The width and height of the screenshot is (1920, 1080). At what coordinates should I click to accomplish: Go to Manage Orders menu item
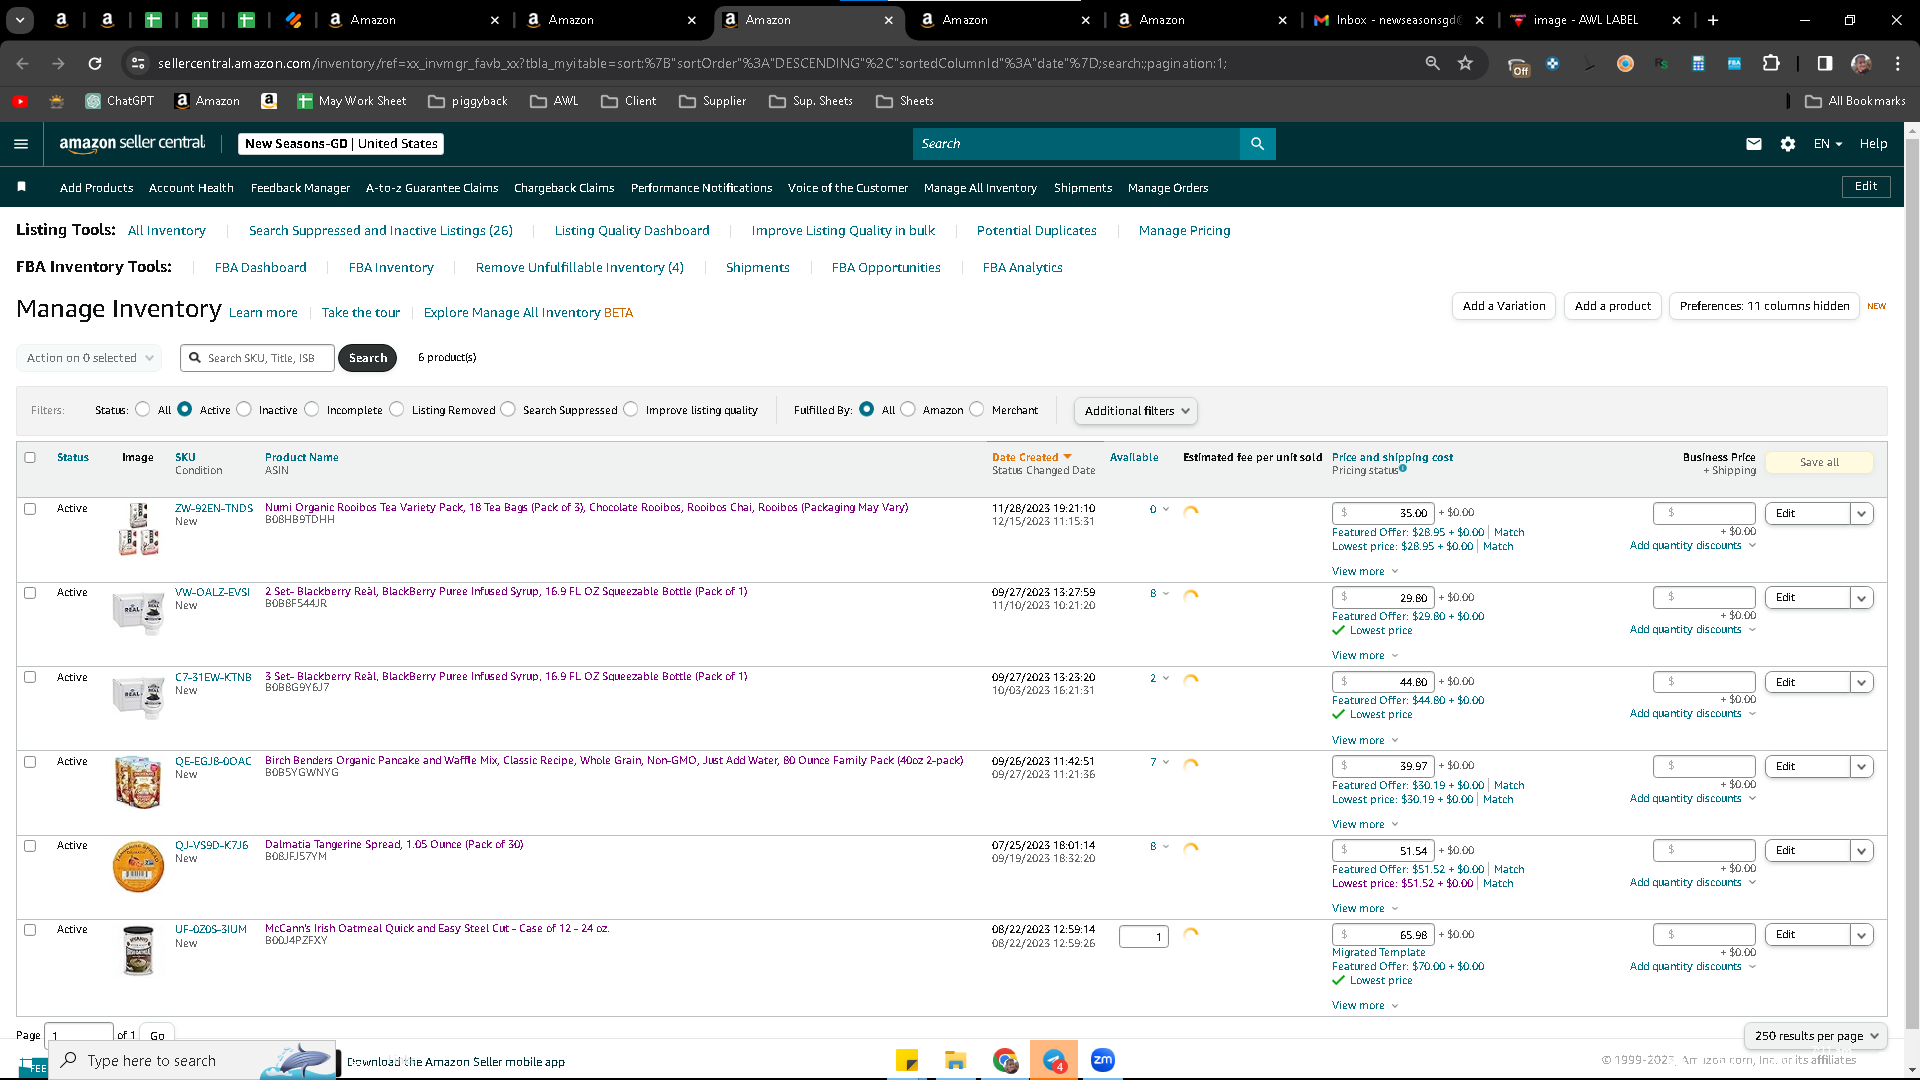pos(1168,188)
